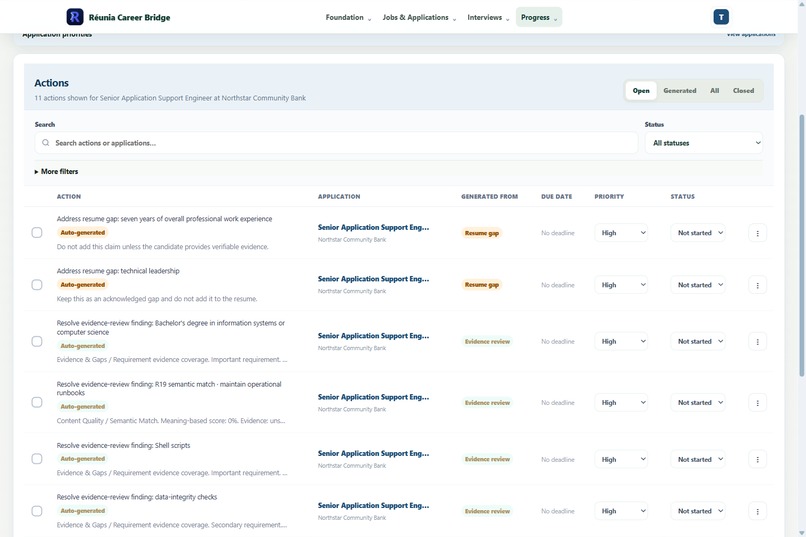Change status for technical leadership row
The width and height of the screenshot is (806, 537).
click(698, 285)
